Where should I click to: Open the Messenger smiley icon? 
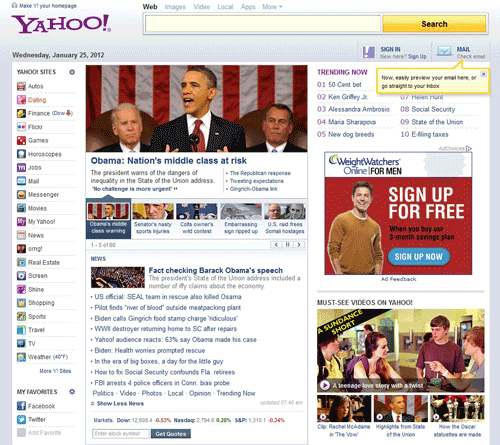(21, 194)
